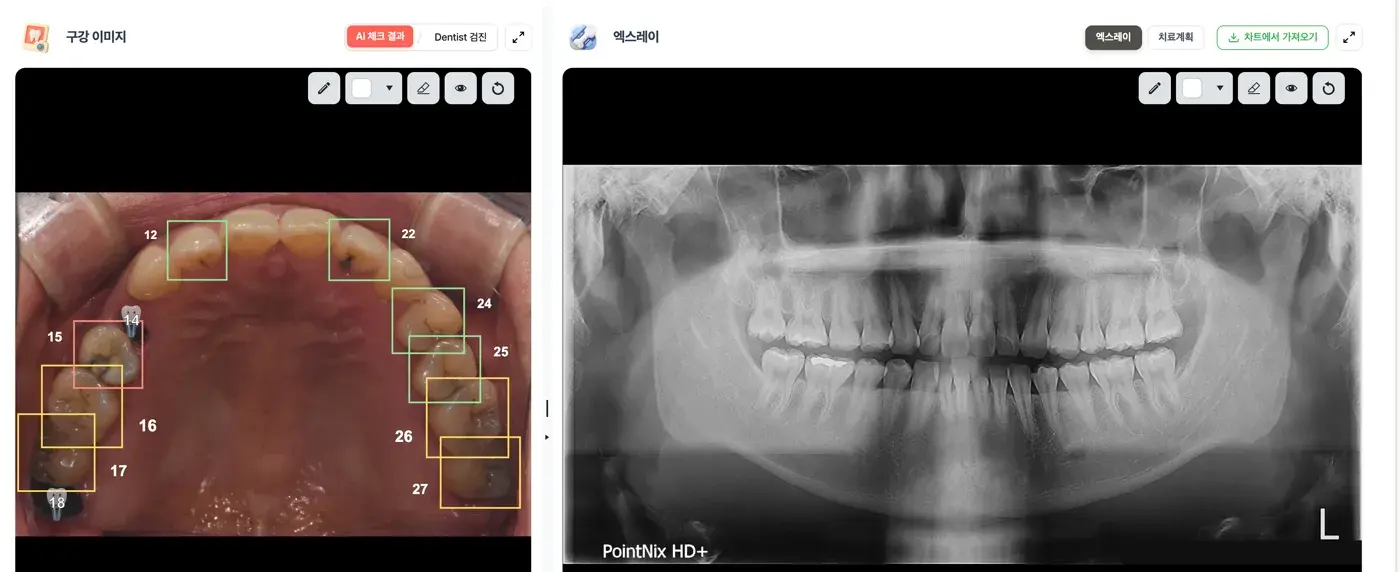This screenshot has height=572, width=1400.
Task: Pick the white color swatch on oral image toolbar
Action: pos(362,88)
